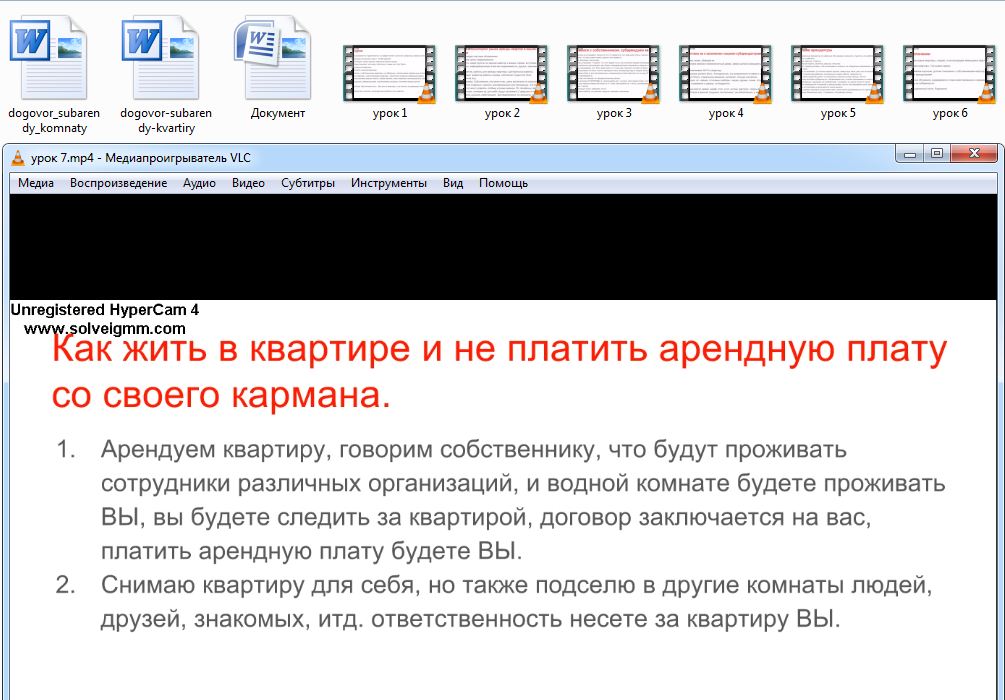
Task: Minimize the VLC player window
Action: (909, 154)
